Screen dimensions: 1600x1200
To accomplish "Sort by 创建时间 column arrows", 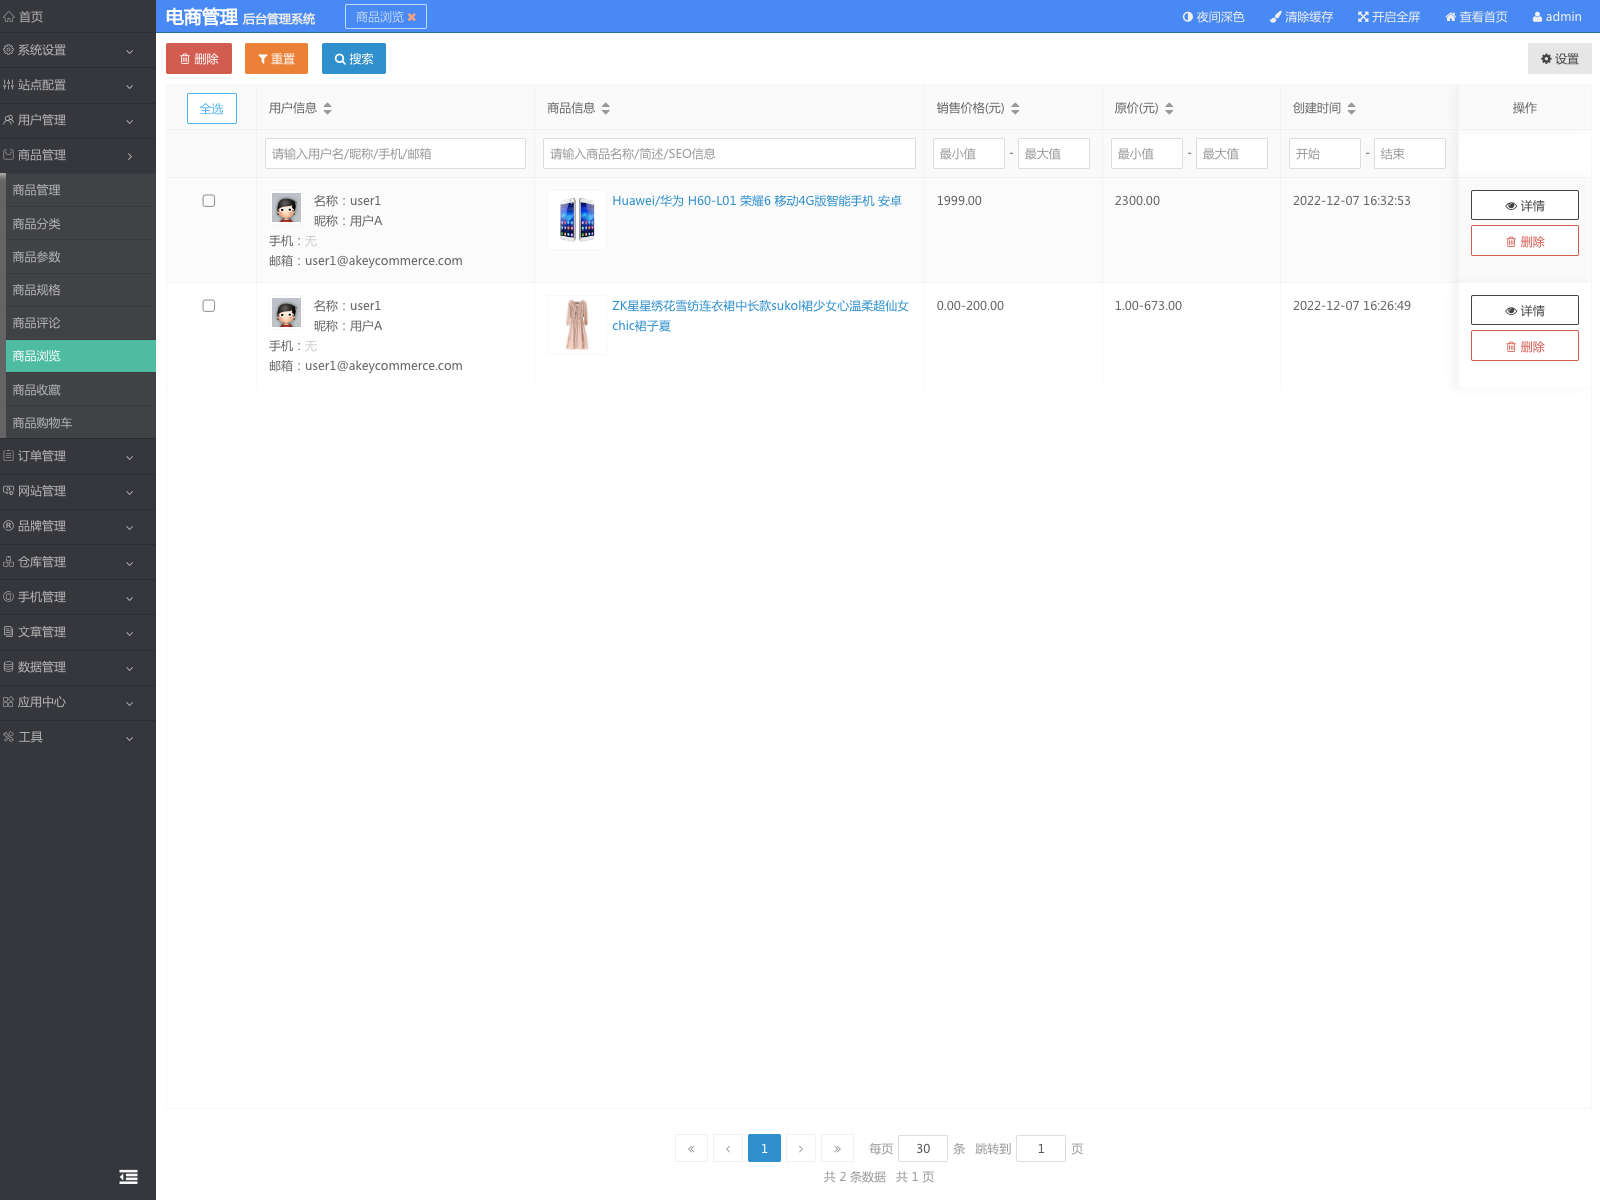I will click(1351, 108).
